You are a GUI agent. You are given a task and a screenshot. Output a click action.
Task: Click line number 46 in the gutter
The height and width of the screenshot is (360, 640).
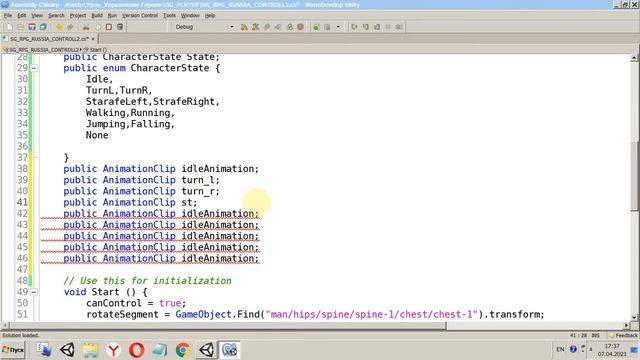tap(22, 258)
